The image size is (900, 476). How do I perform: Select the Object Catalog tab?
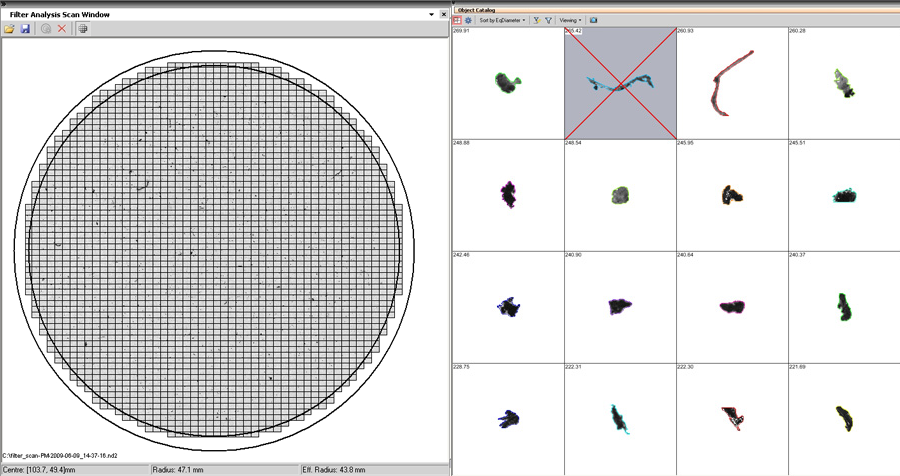(x=478, y=10)
